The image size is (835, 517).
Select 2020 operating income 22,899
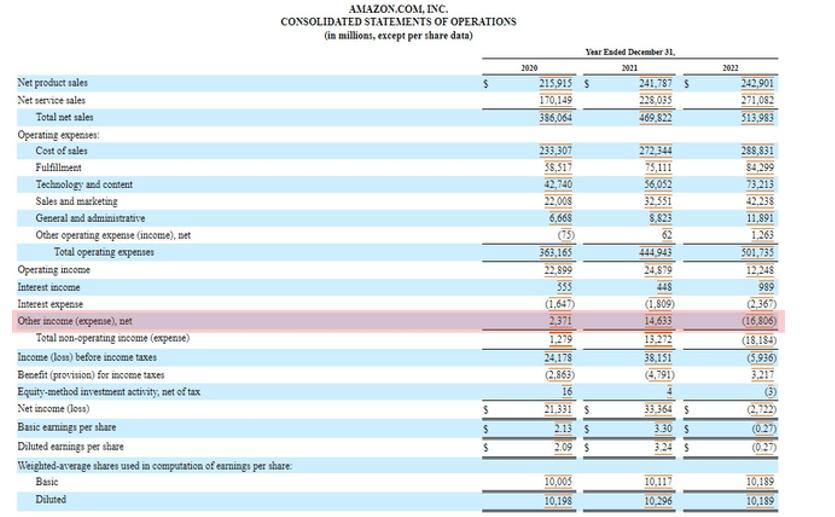coord(558,270)
